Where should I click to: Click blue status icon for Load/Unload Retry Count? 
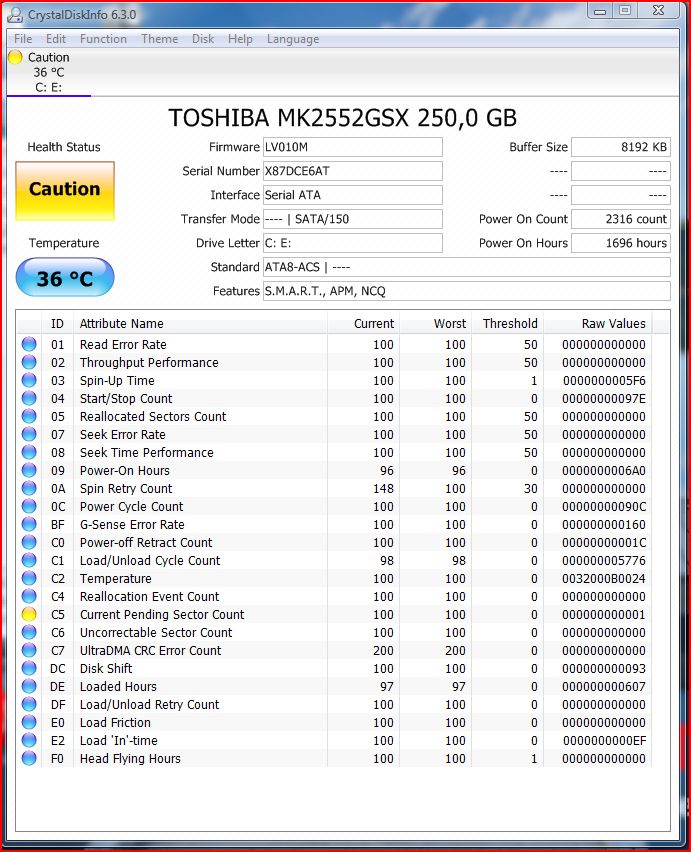coord(29,704)
